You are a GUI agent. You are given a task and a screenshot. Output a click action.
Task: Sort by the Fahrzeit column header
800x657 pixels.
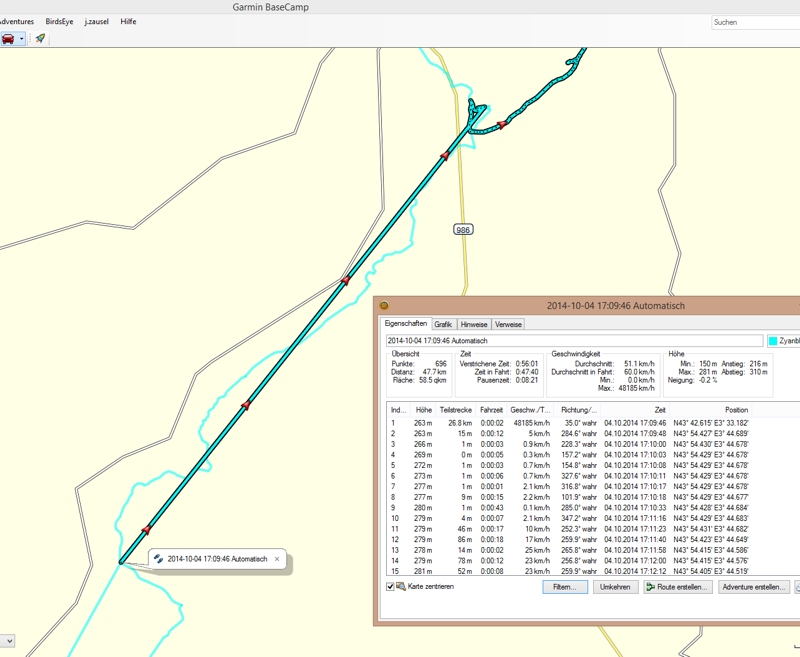pos(491,410)
